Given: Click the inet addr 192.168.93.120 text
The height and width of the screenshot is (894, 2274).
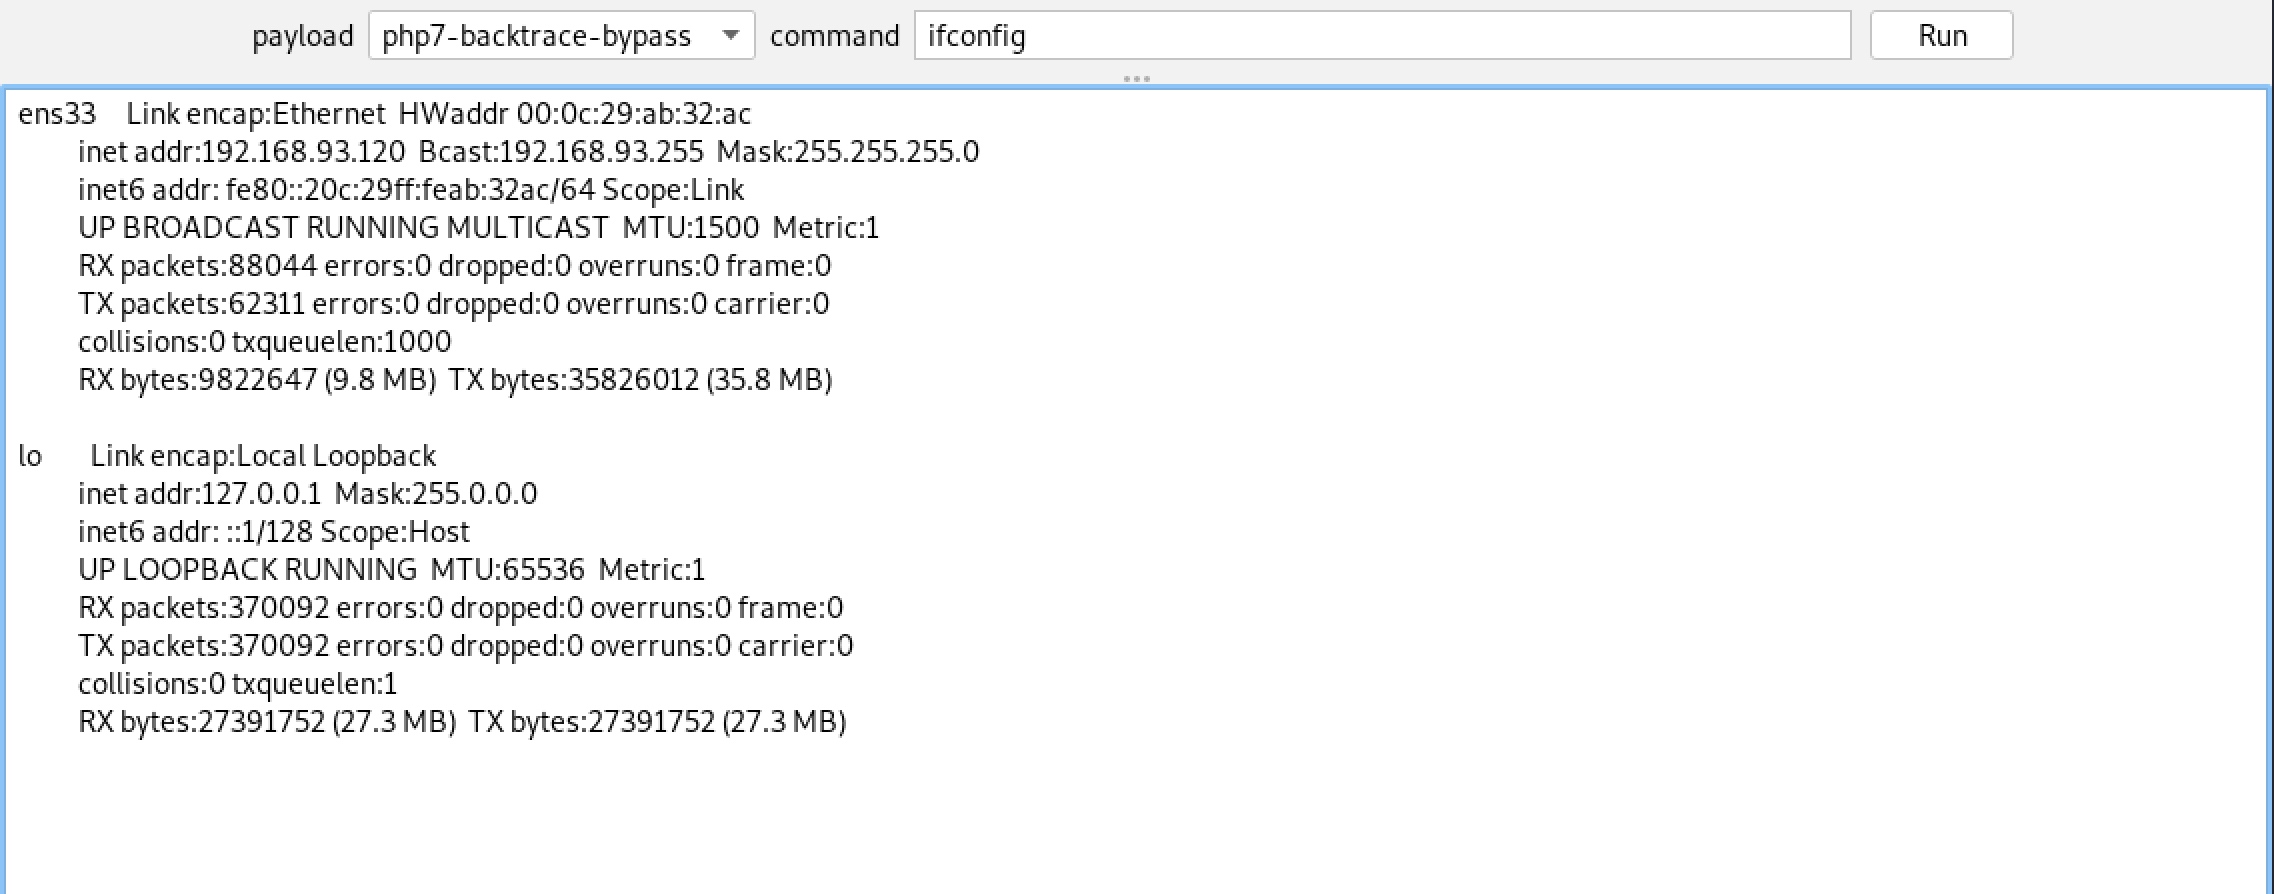Looking at the screenshot, I should click(242, 152).
